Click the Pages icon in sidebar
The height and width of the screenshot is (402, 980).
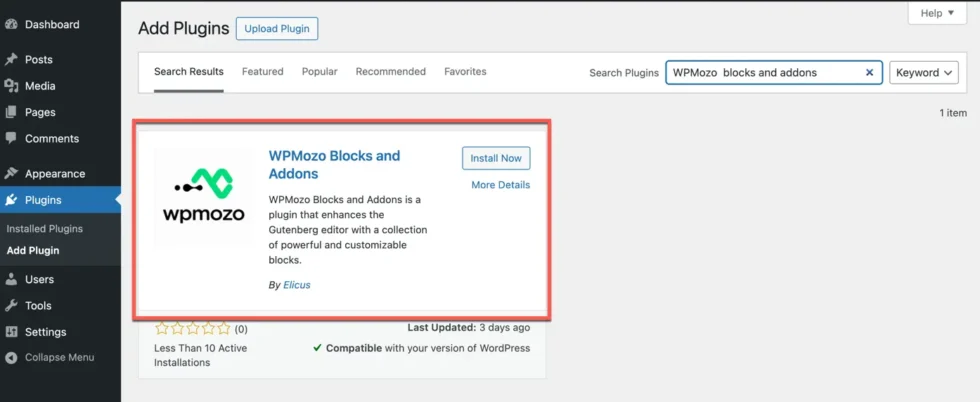point(11,113)
